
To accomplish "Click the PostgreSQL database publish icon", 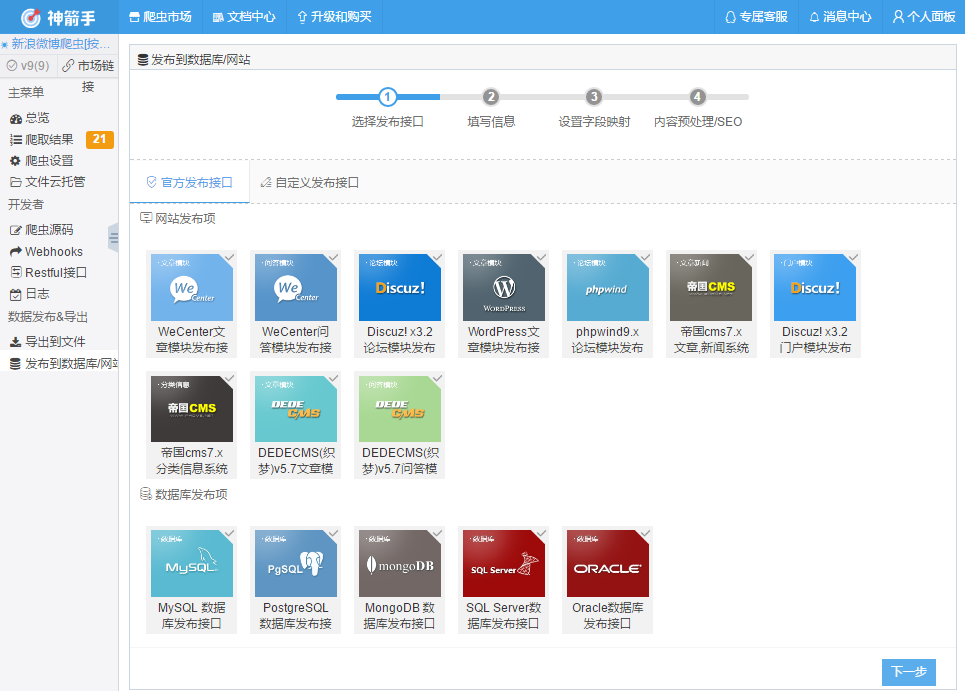I will pyautogui.click(x=296, y=564).
